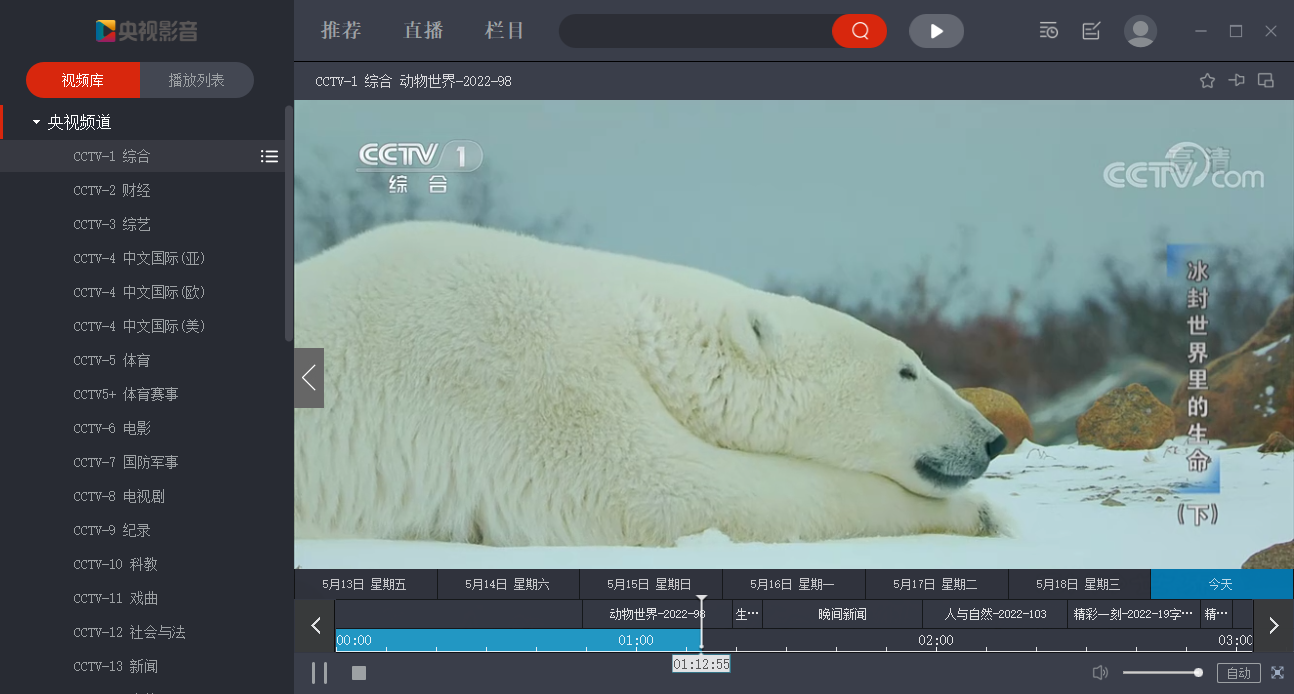The image size is (1294, 694).
Task: Click the playhead marker at 01:12:55
Action: (x=701, y=664)
